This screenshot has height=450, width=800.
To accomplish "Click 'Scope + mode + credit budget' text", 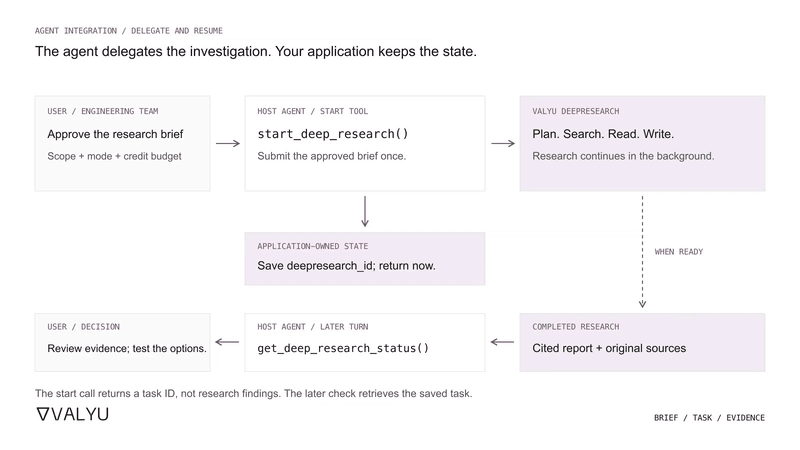I will [x=114, y=156].
